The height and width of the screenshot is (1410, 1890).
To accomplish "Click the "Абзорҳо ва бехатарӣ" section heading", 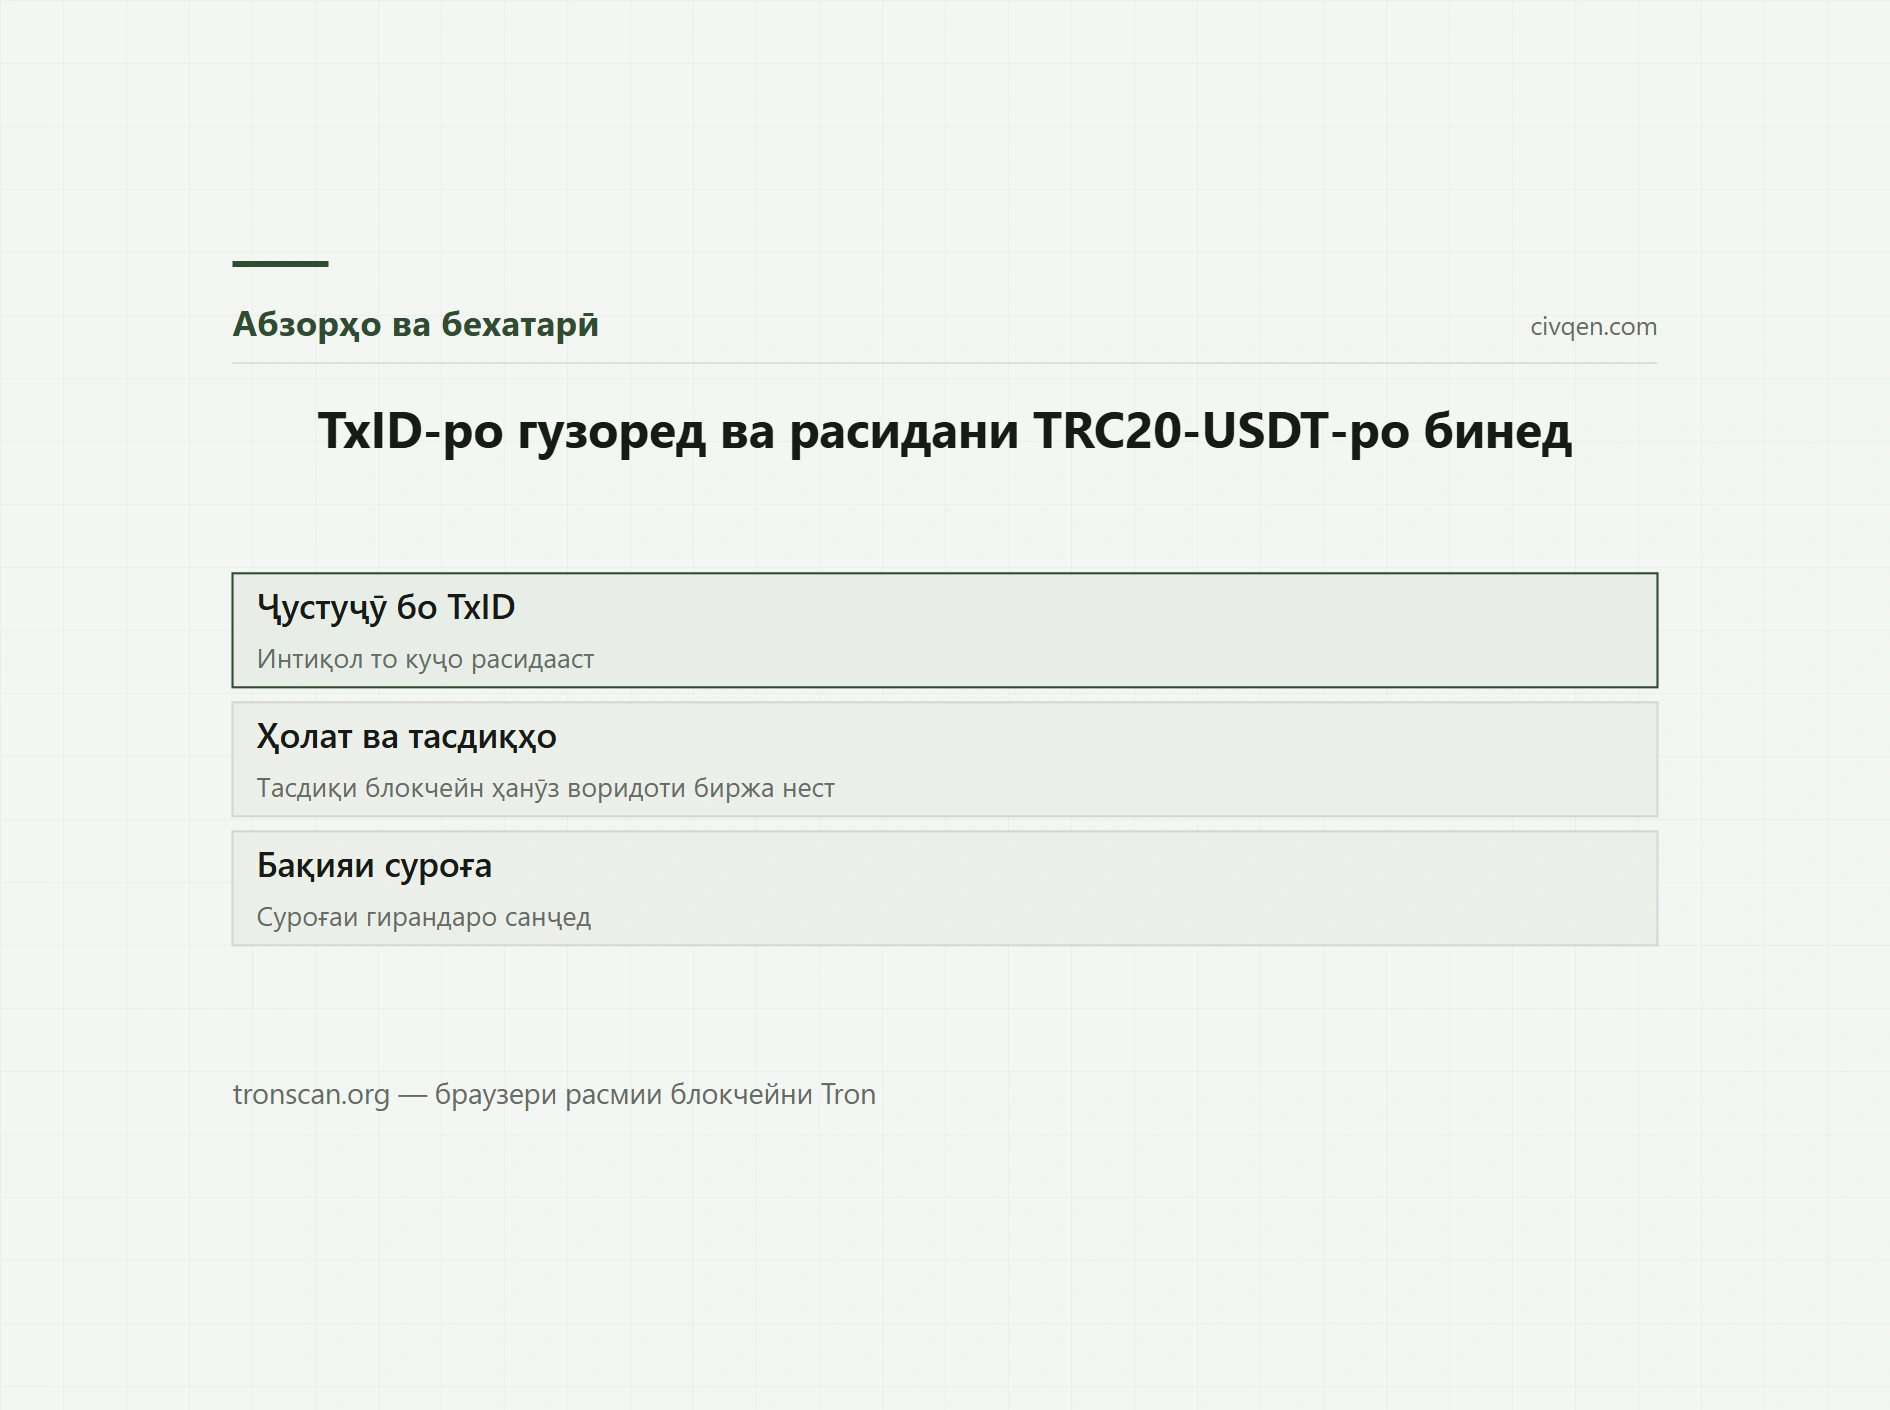I will coord(416,325).
